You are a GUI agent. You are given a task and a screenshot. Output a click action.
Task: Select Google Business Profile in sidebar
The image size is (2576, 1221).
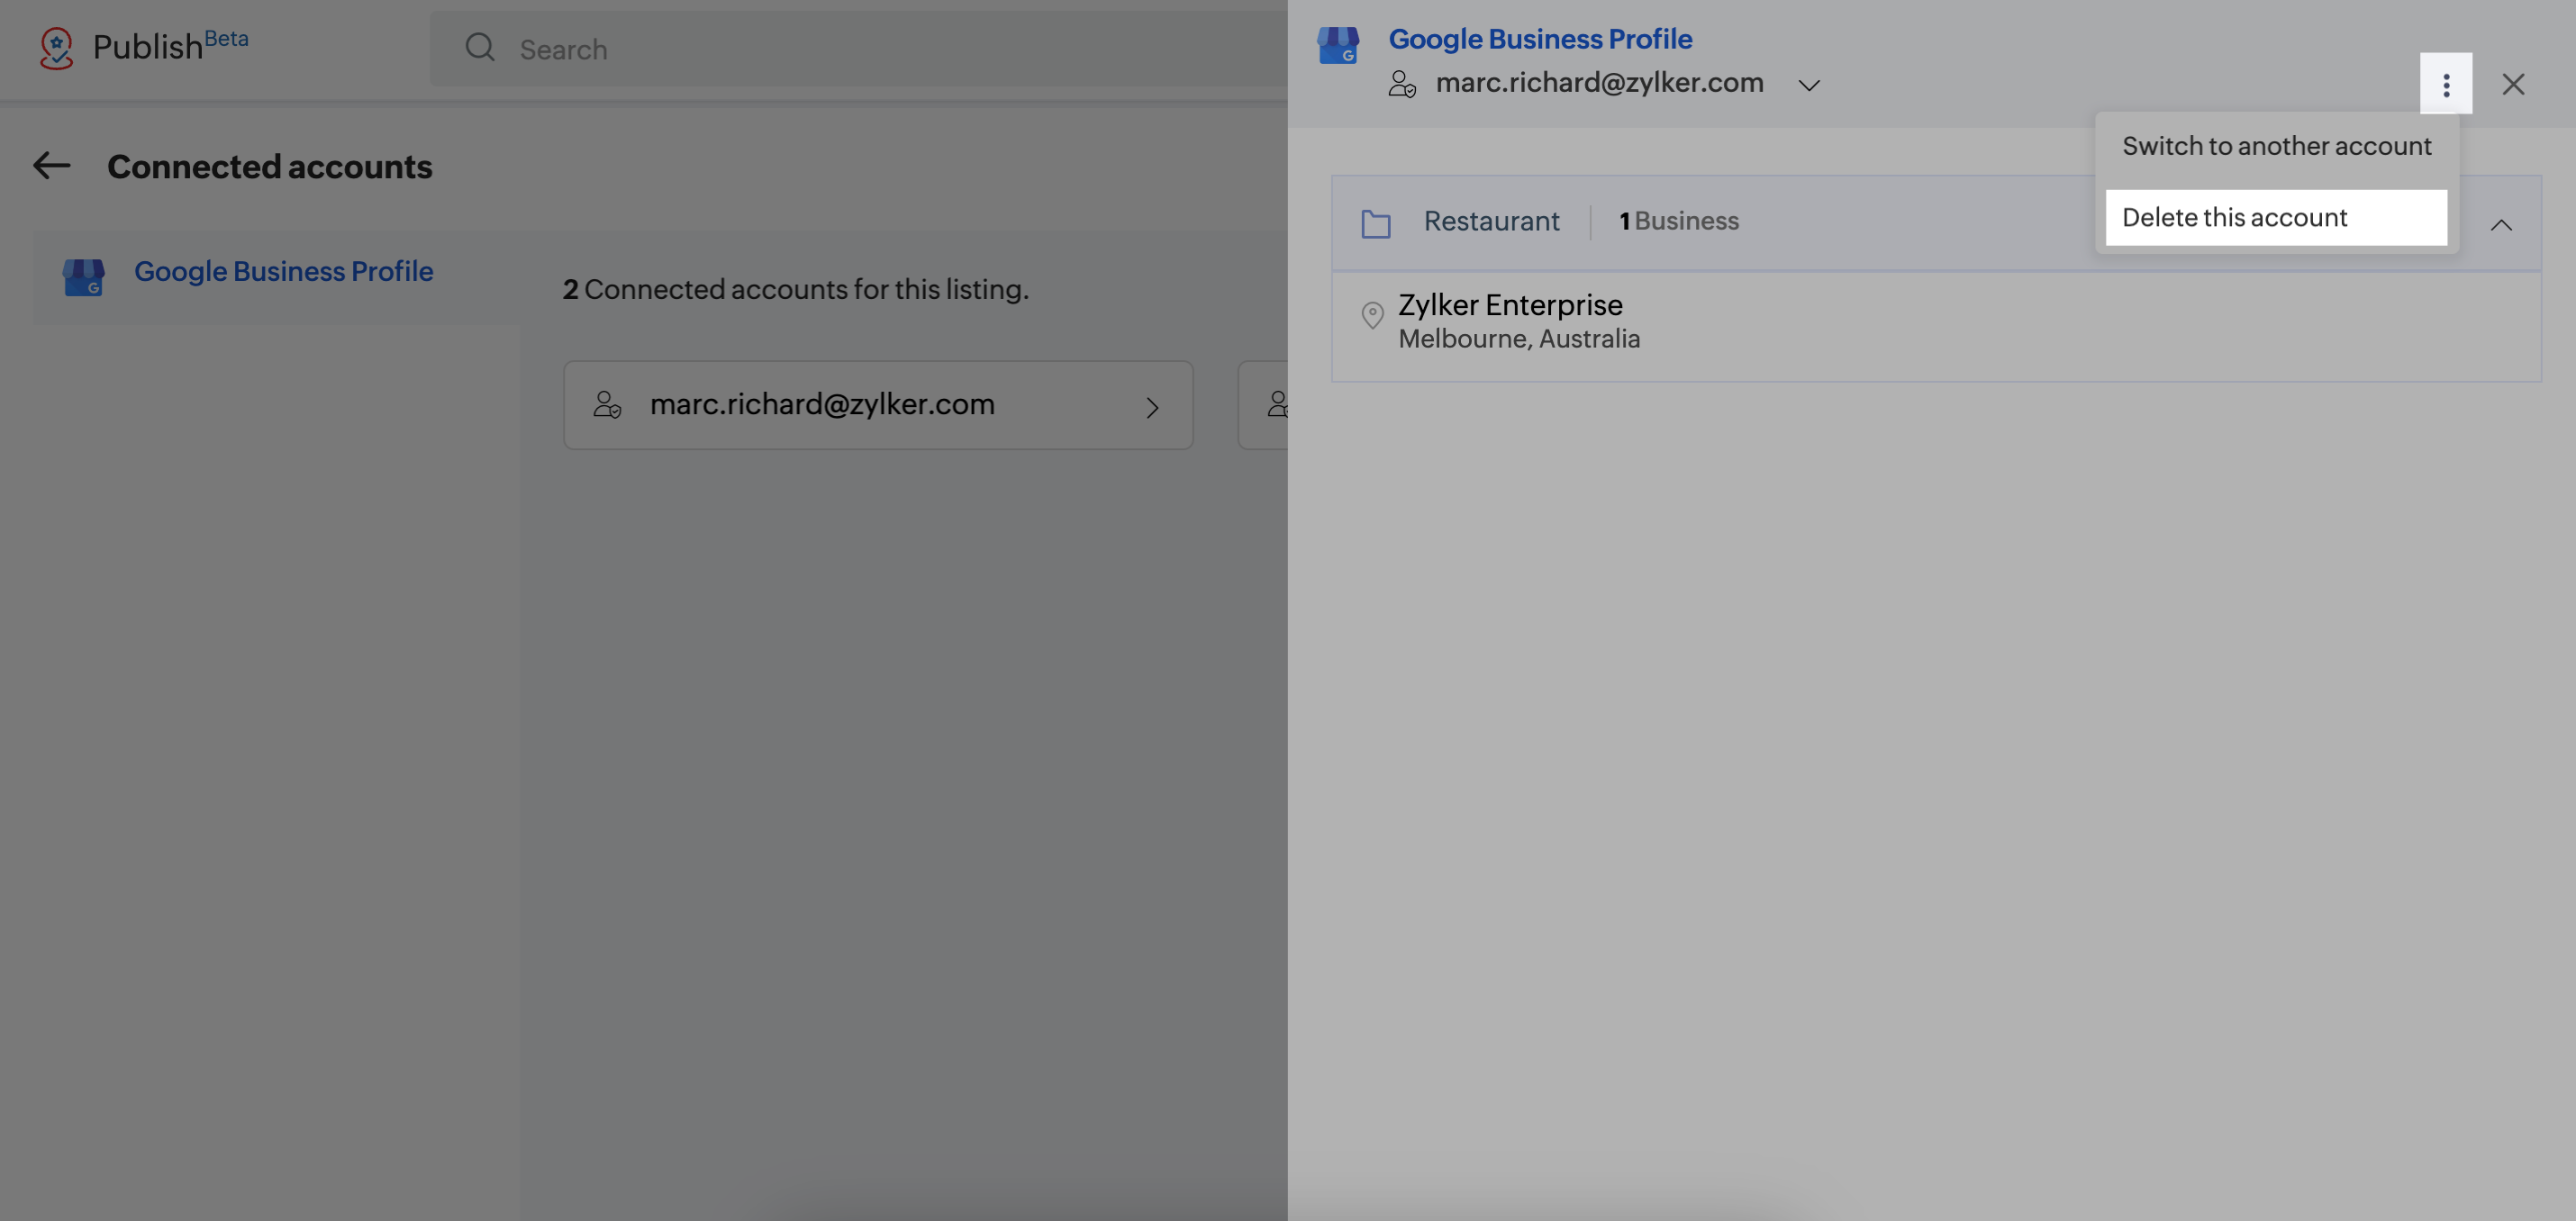(x=276, y=277)
